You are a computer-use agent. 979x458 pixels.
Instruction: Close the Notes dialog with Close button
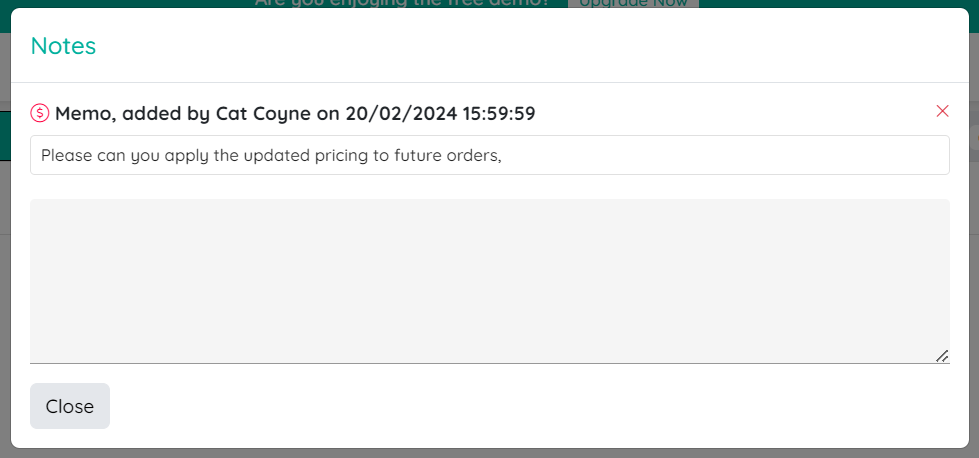70,406
